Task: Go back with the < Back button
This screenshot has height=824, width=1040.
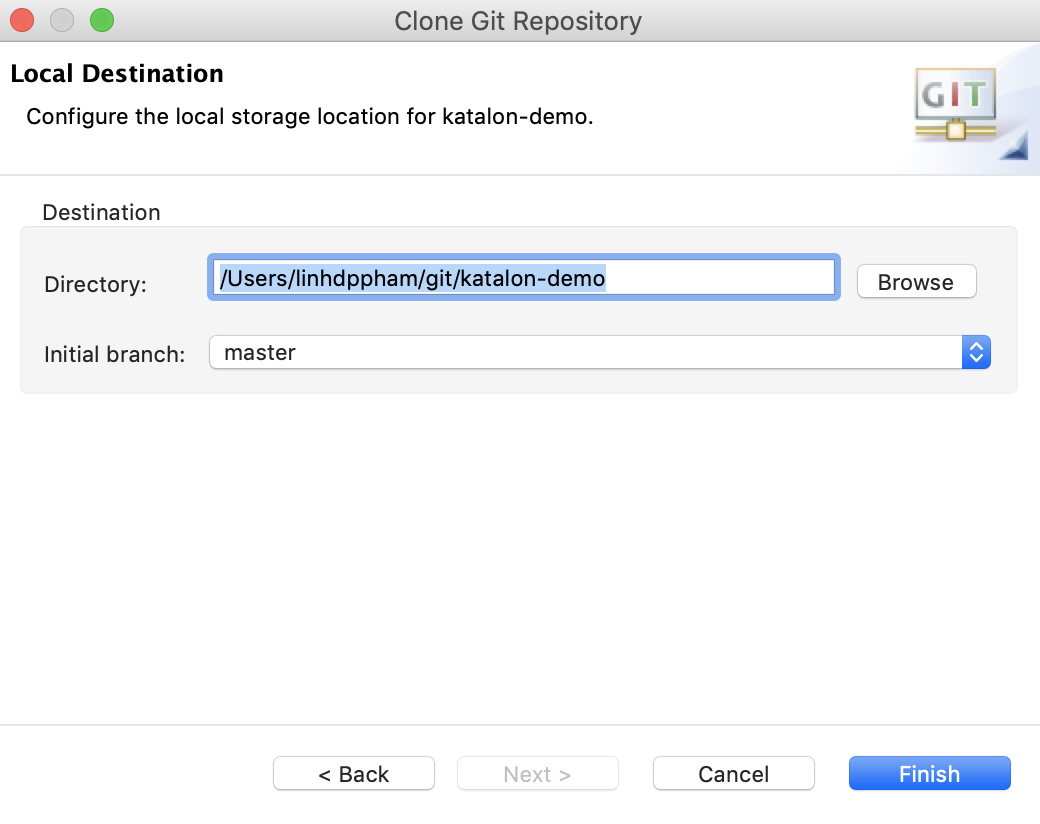Action: click(x=354, y=774)
